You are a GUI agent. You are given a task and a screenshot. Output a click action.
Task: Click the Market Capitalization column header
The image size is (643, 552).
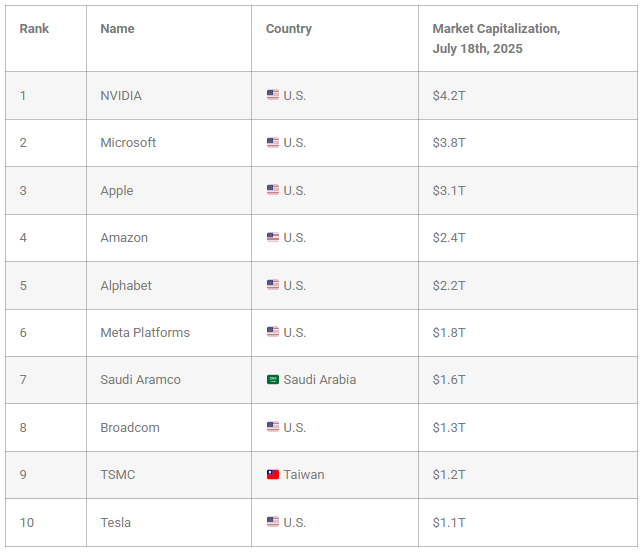pyautogui.click(x=496, y=39)
